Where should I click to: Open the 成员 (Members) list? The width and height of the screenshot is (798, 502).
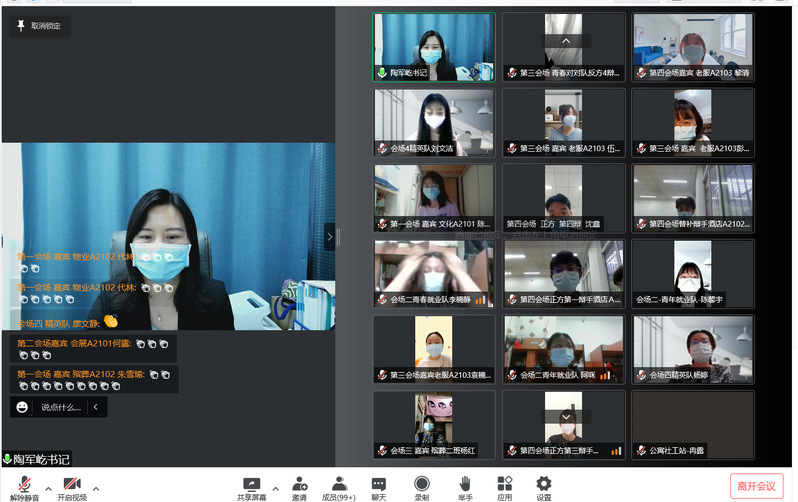point(338,485)
